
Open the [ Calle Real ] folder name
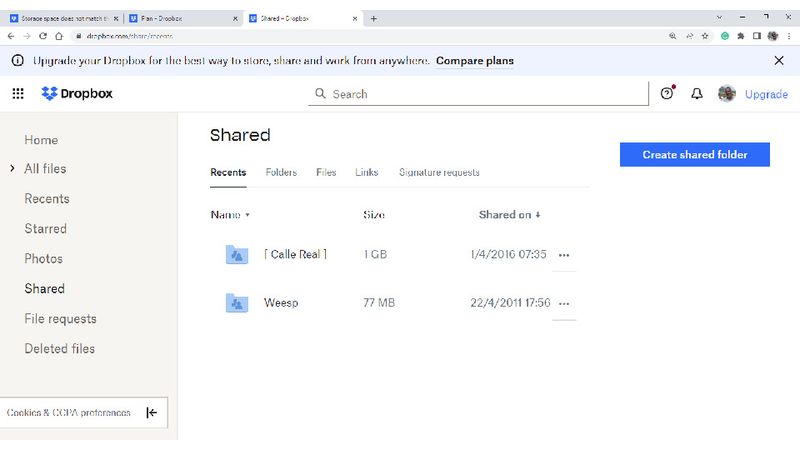[295, 254]
